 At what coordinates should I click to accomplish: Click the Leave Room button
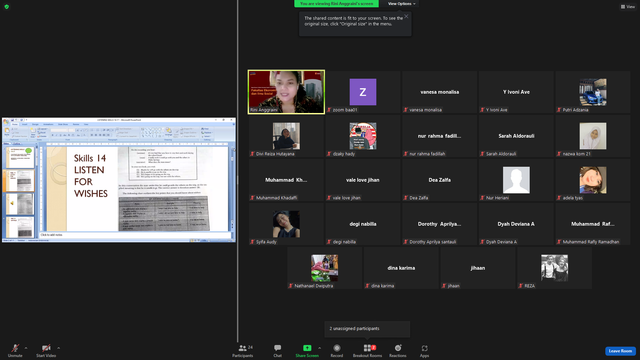click(620, 351)
